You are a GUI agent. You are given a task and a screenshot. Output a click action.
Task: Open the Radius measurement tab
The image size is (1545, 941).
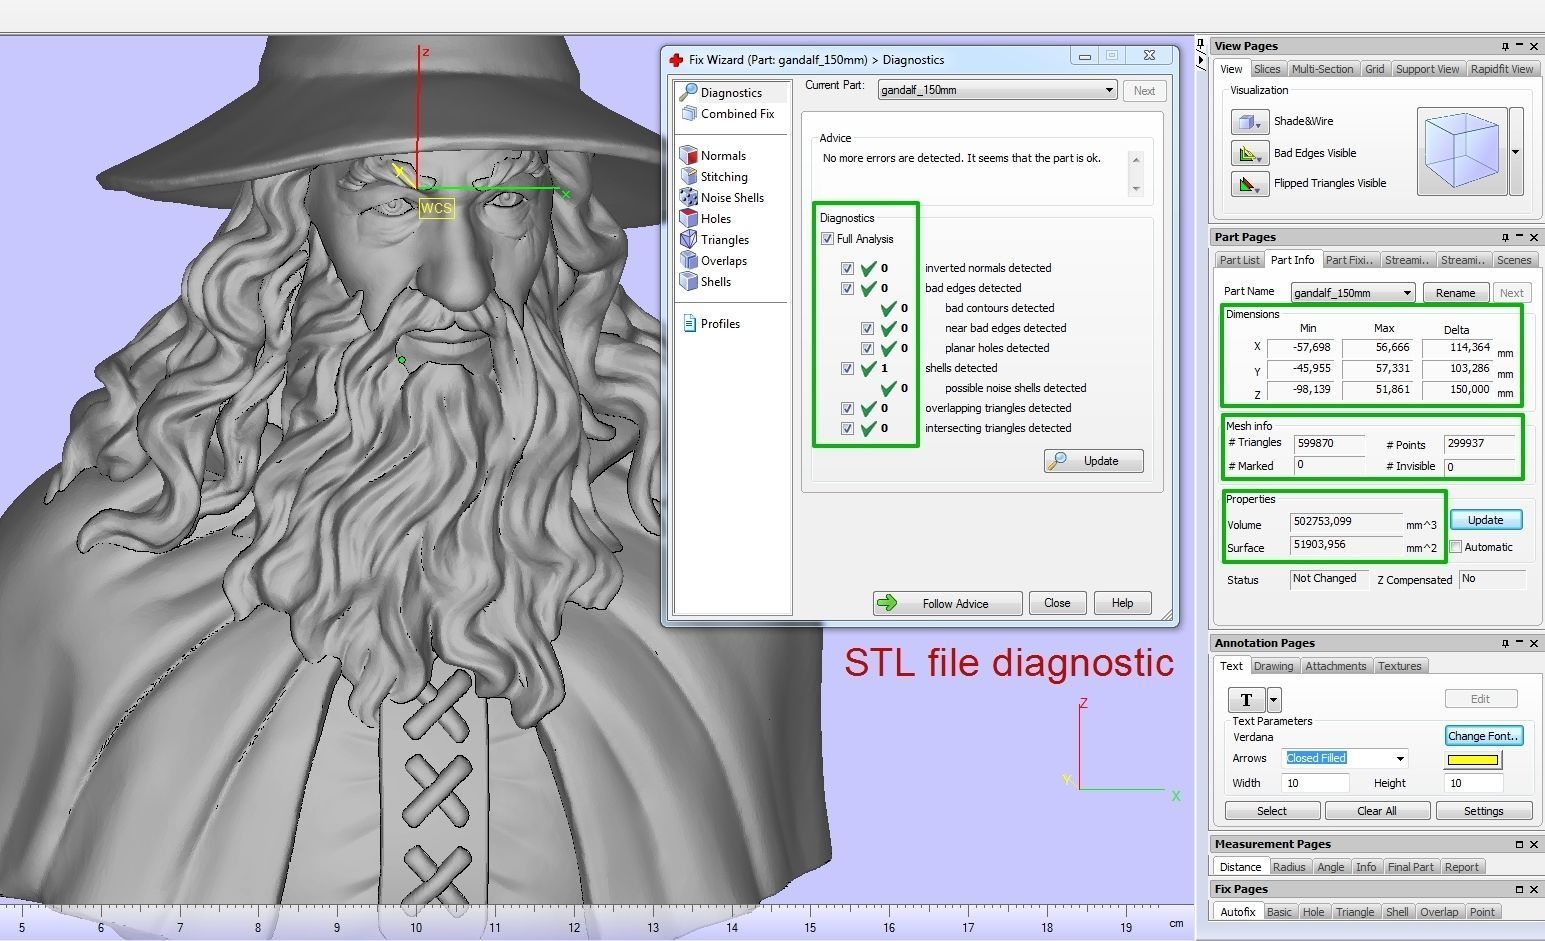point(1289,867)
